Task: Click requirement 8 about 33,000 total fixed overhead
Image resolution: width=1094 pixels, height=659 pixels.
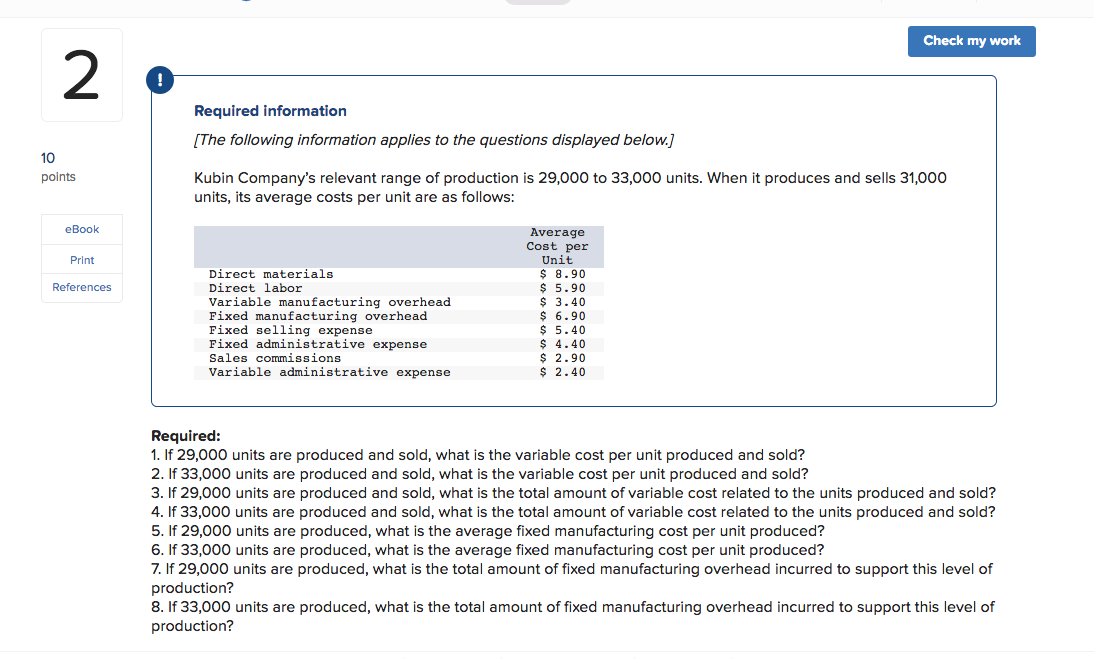Action: pyautogui.click(x=573, y=616)
